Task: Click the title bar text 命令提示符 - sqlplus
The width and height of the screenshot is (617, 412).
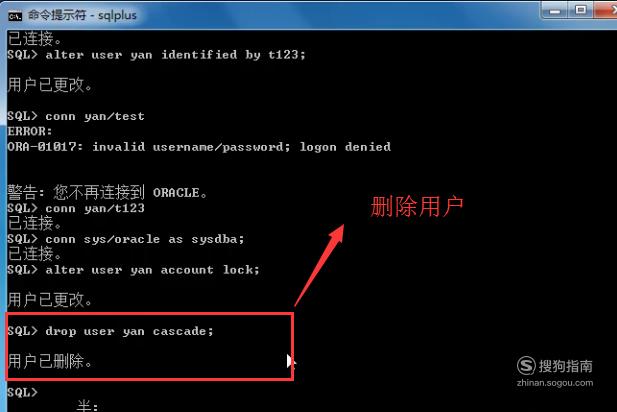Action: point(82,15)
